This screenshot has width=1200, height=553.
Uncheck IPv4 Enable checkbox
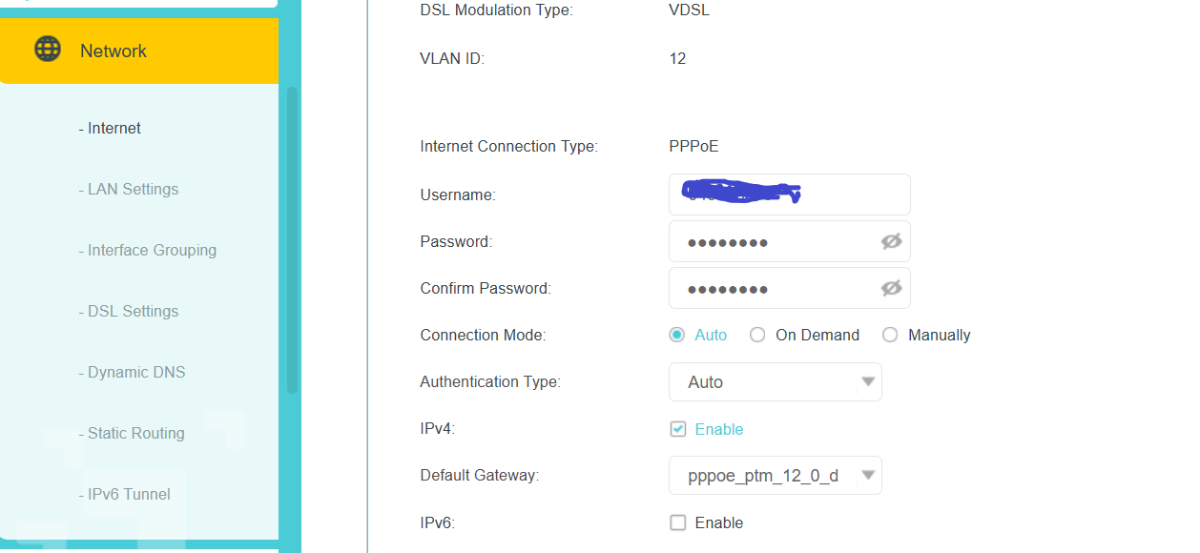pos(678,429)
